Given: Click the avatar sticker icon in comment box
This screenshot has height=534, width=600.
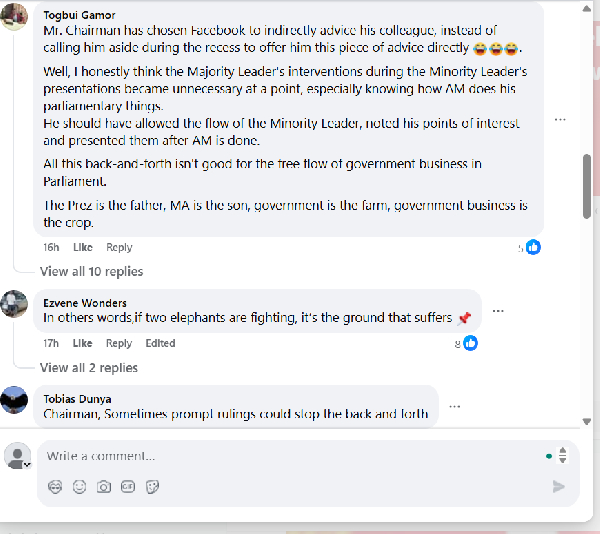Looking at the screenshot, I should (x=55, y=487).
